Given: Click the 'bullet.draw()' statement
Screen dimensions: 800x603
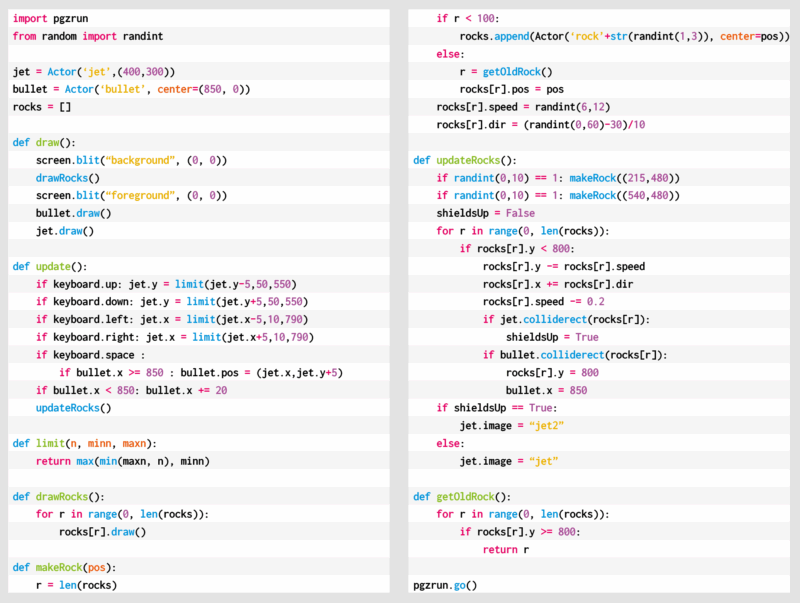Looking at the screenshot, I should 74,213.
